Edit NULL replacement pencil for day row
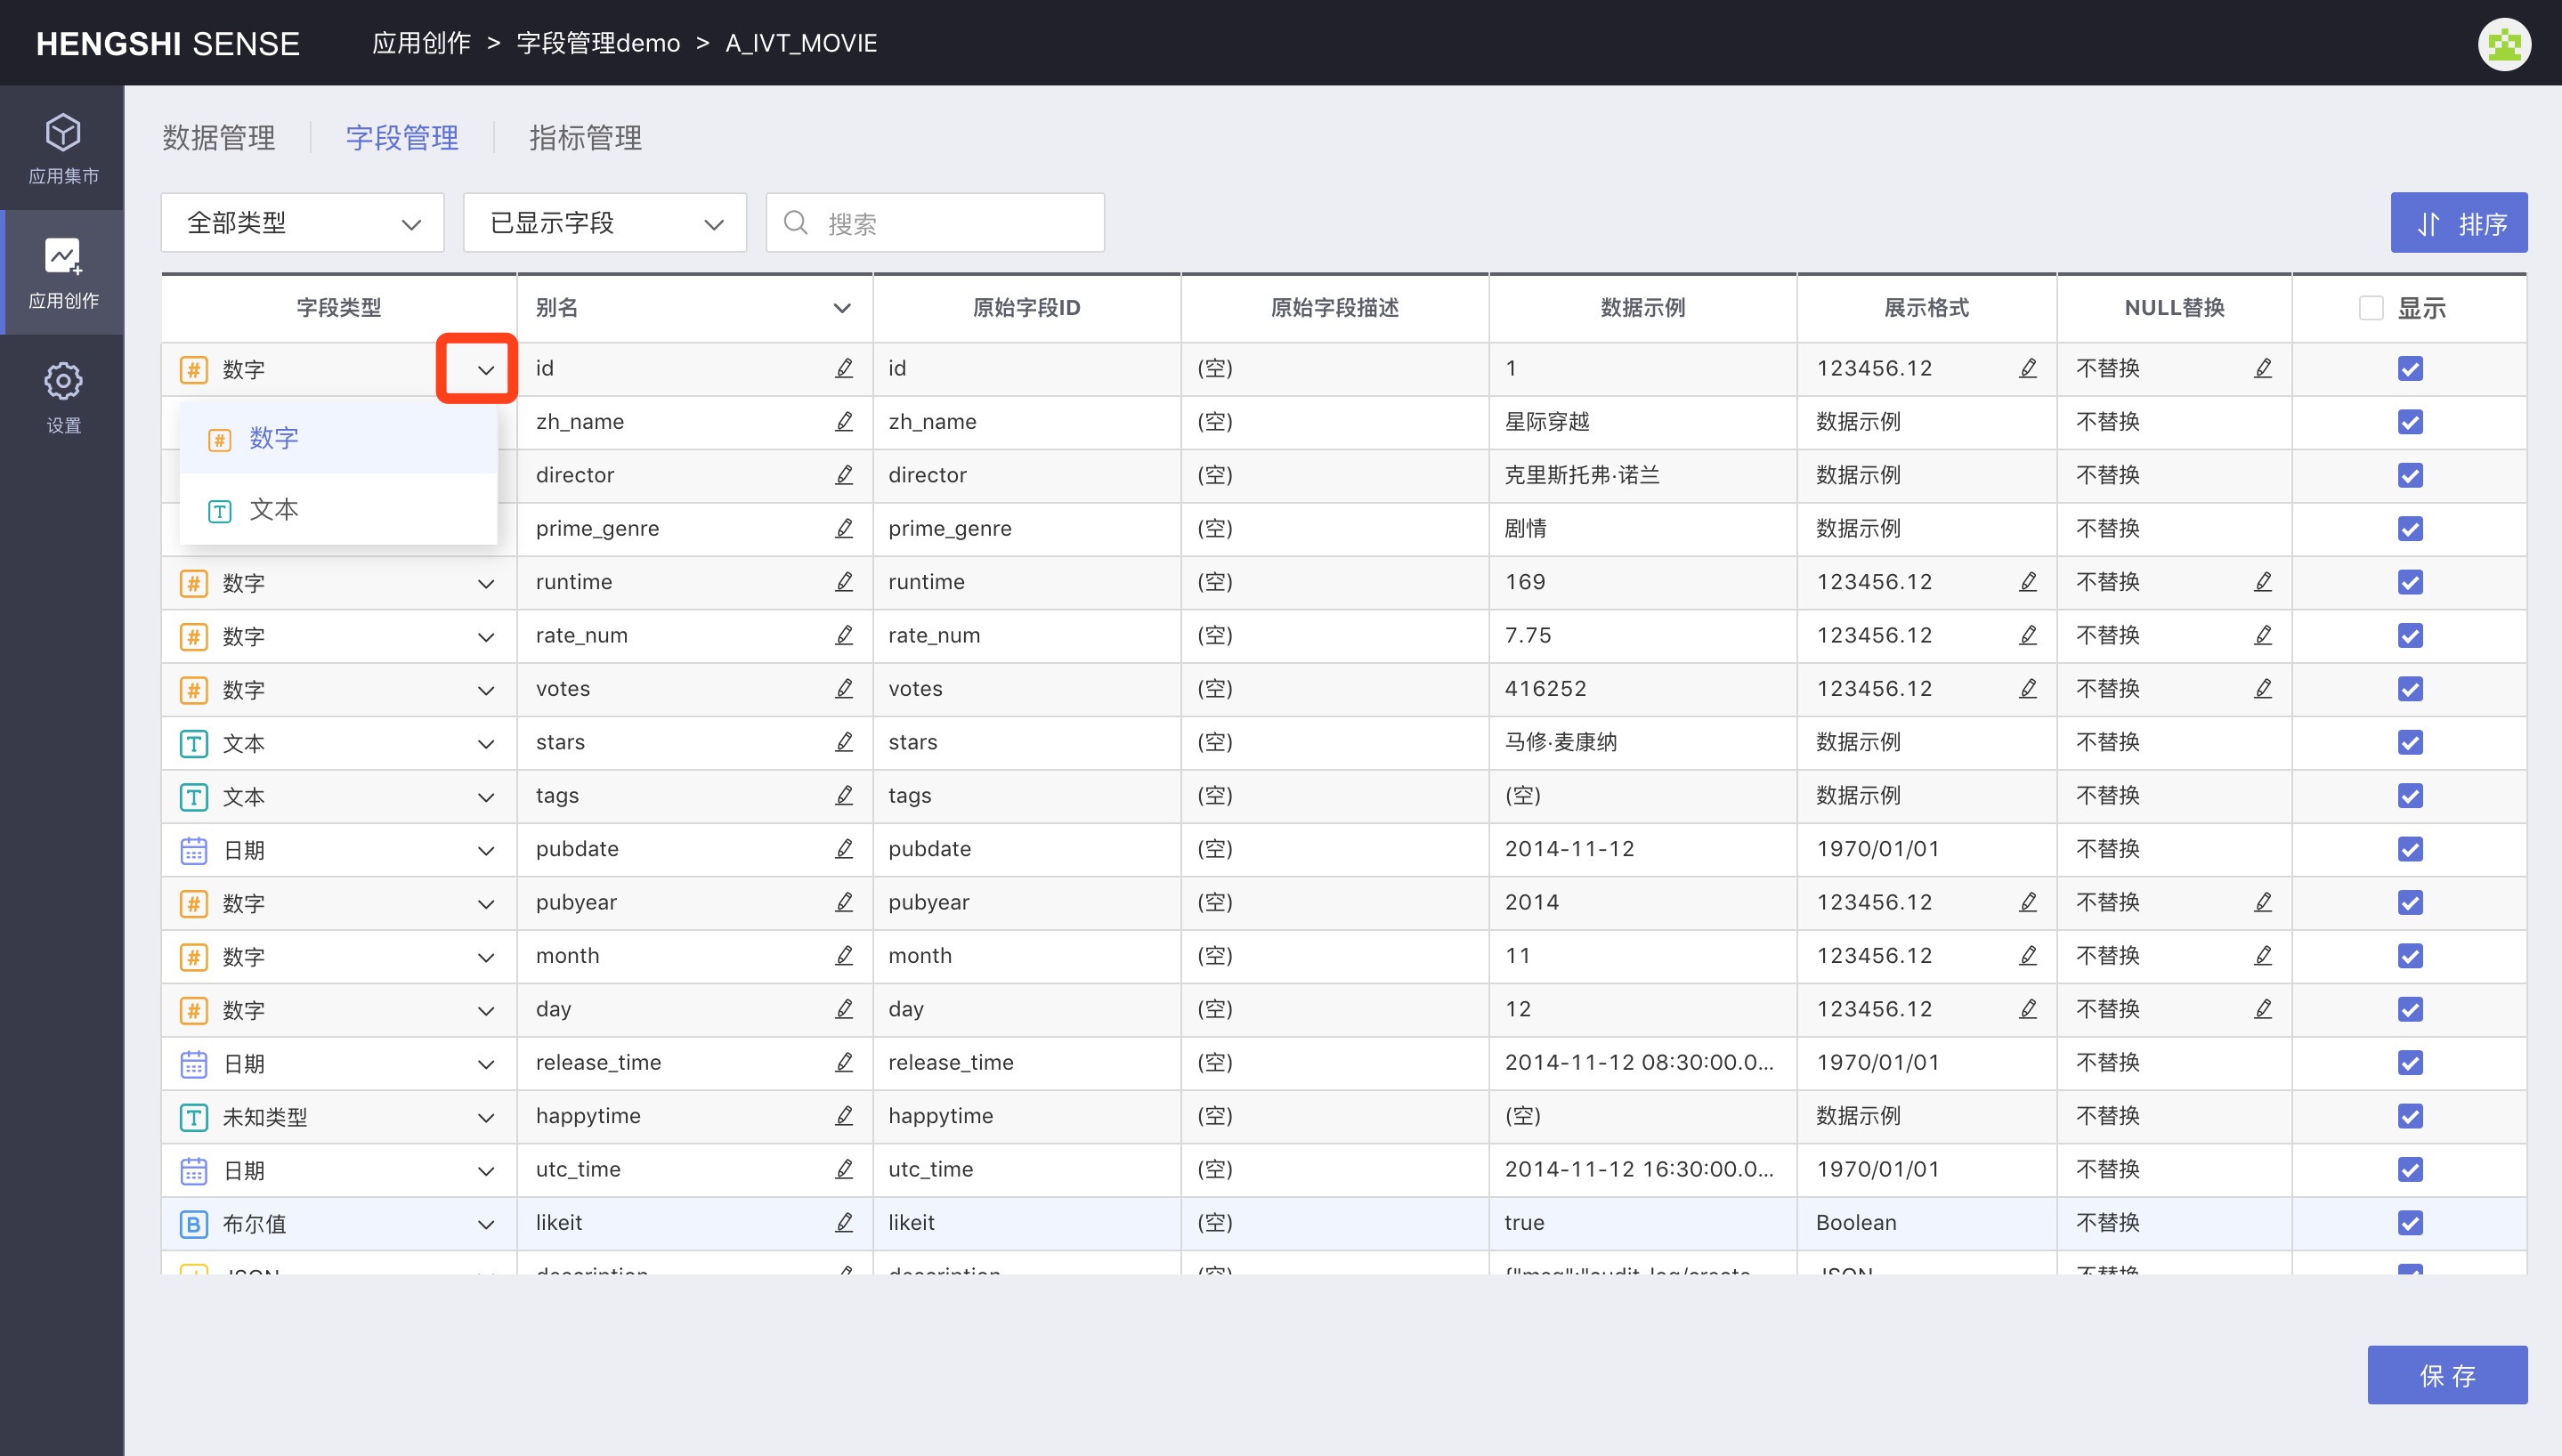This screenshot has width=2562, height=1456. [2263, 1009]
